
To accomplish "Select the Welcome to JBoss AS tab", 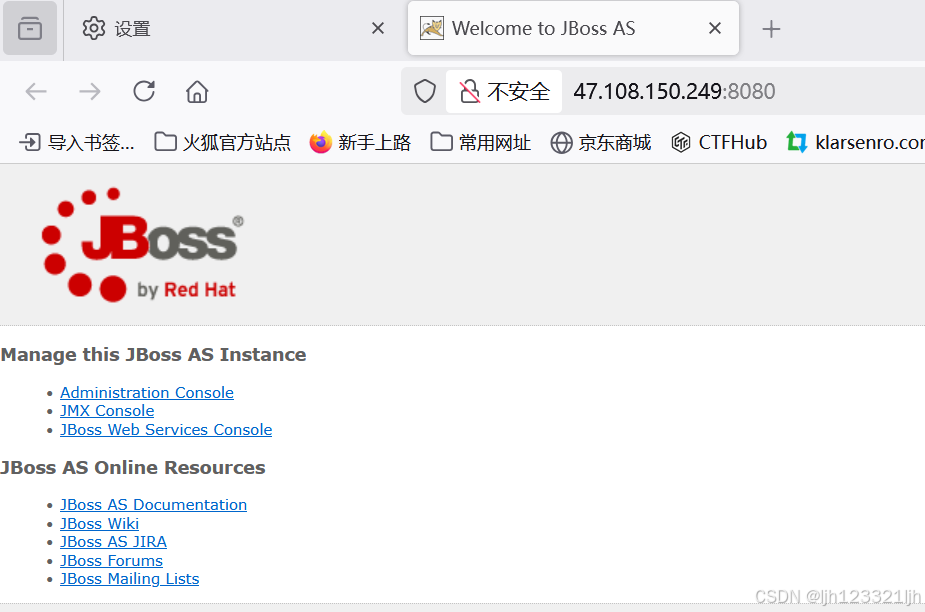I will coord(572,28).
